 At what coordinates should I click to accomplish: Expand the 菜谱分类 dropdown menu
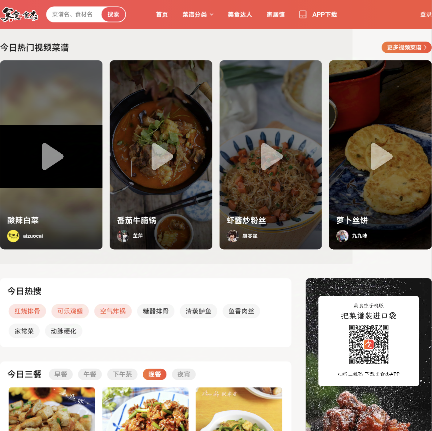pyautogui.click(x=198, y=14)
